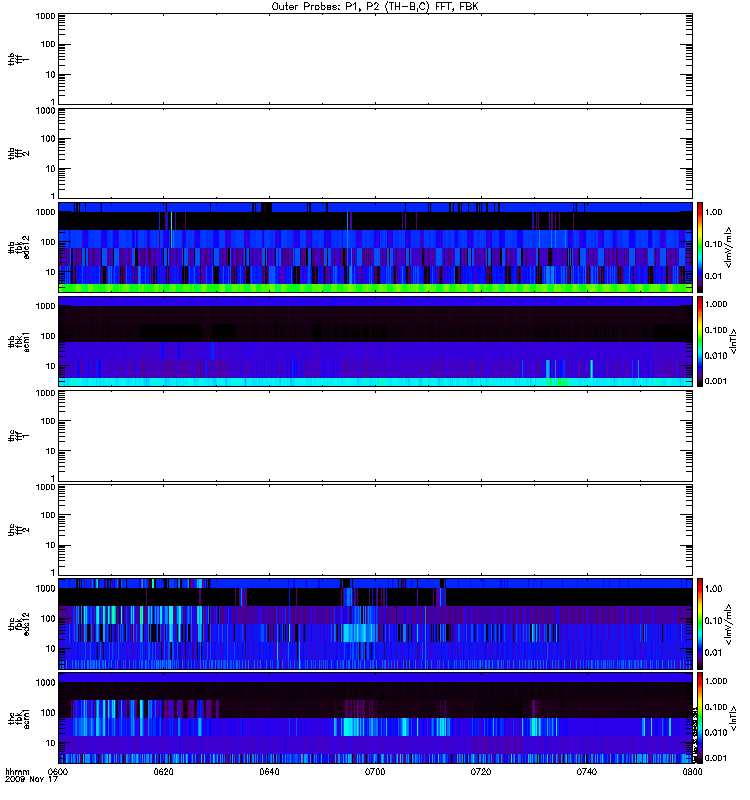The height and width of the screenshot is (800, 750).
Task: Click the 0600 time axis label
Action: tap(58, 771)
